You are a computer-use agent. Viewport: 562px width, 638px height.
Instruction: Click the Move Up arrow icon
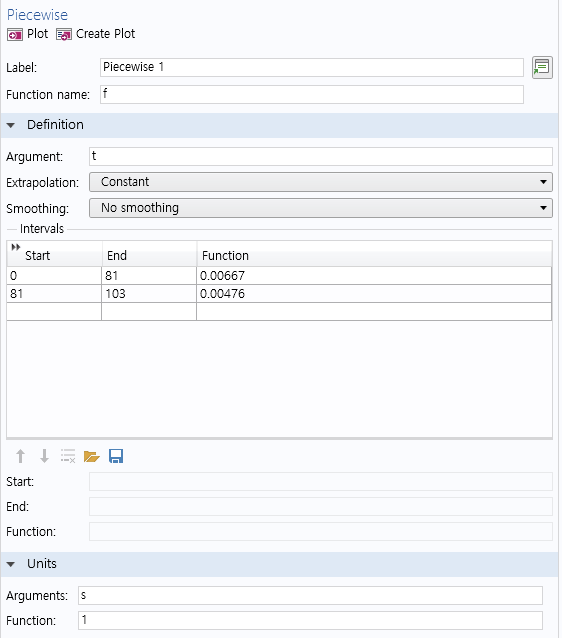[x=20, y=456]
